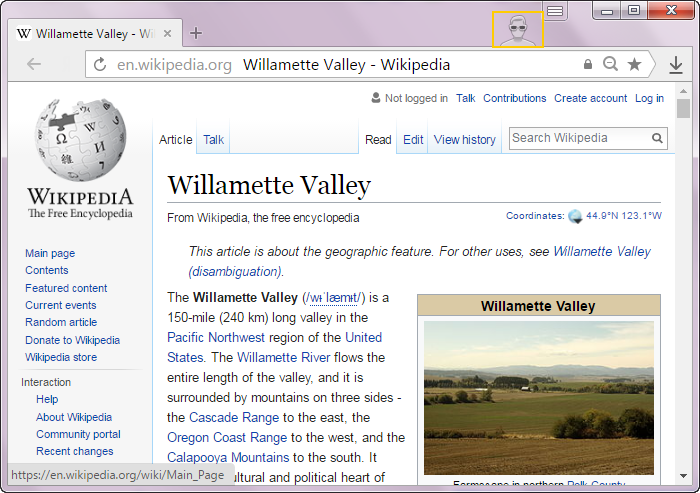Click the pronunciation IPA link
This screenshot has width=700, height=493.
tap(333, 297)
